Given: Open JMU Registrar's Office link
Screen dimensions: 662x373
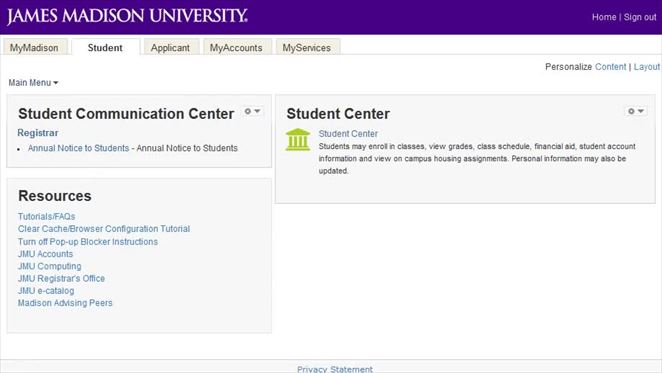Looking at the screenshot, I should (61, 278).
